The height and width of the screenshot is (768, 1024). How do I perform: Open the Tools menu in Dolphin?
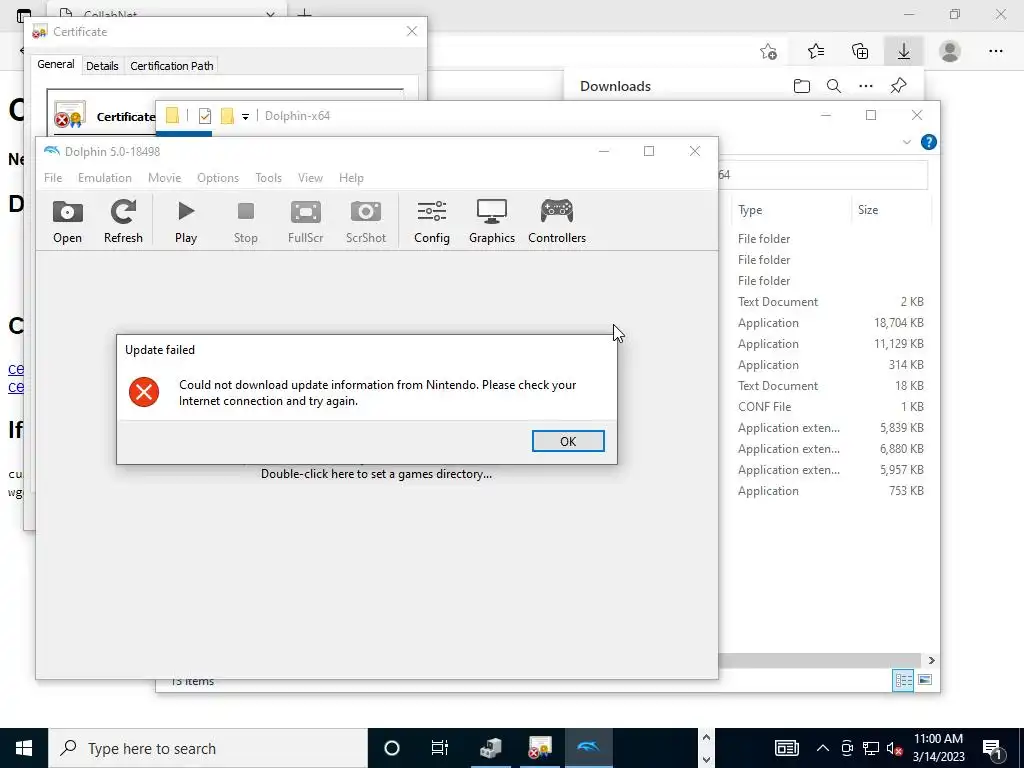268,178
